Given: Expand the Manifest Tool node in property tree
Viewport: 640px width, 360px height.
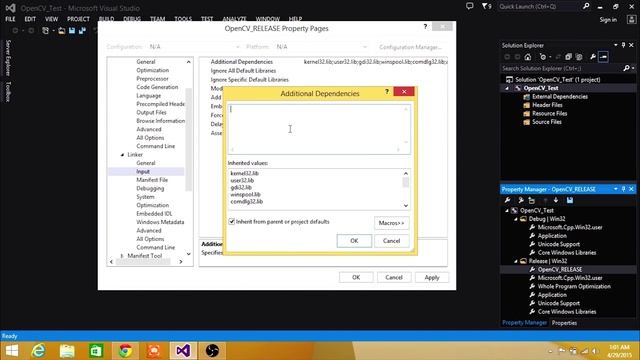Looking at the screenshot, I should click(x=122, y=256).
